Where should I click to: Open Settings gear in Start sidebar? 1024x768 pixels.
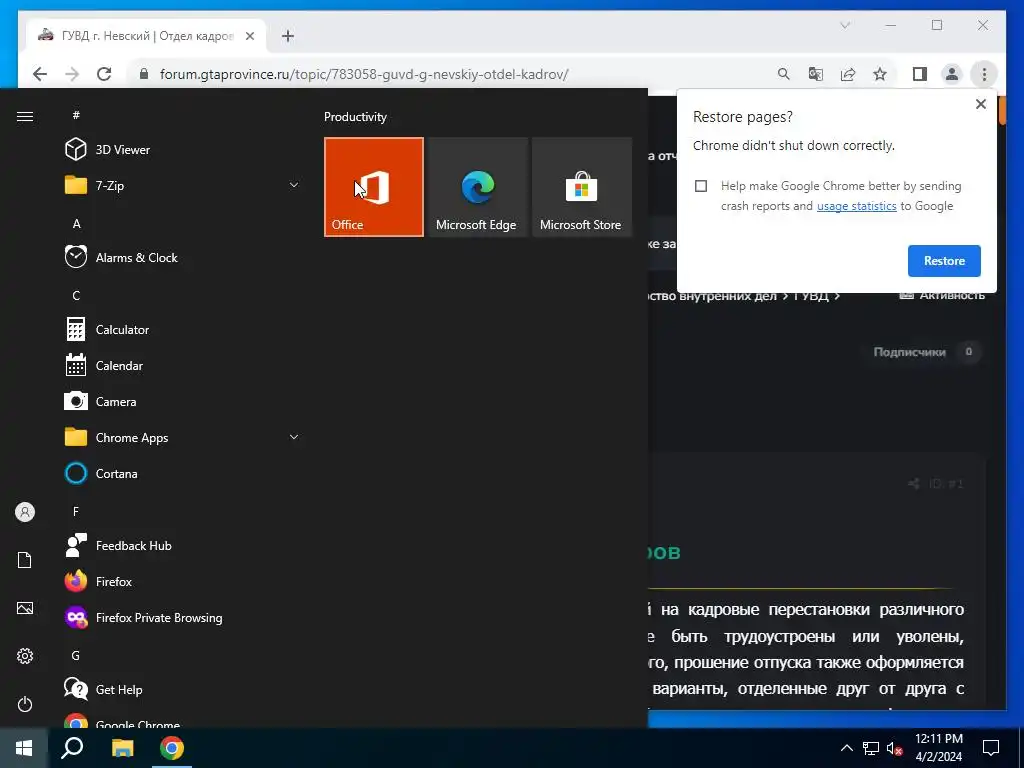coord(25,656)
